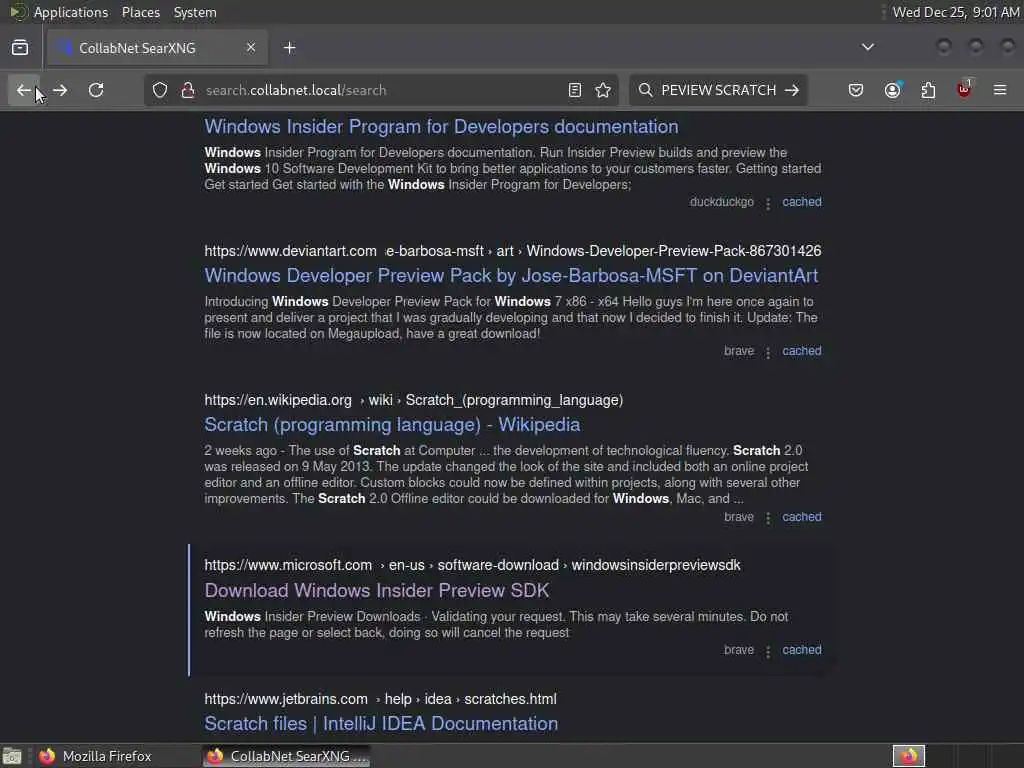This screenshot has height=768, width=1024.
Task: Click the connection security lock icon
Action: tap(188, 90)
